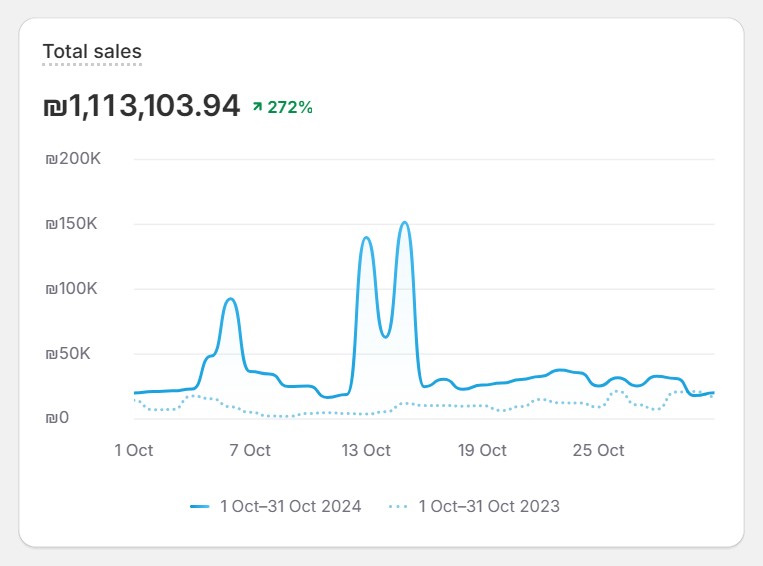The image size is (763, 566).
Task: Toggle the 1 Oct–31 Oct 2024 legend label
Action: [x=291, y=506]
